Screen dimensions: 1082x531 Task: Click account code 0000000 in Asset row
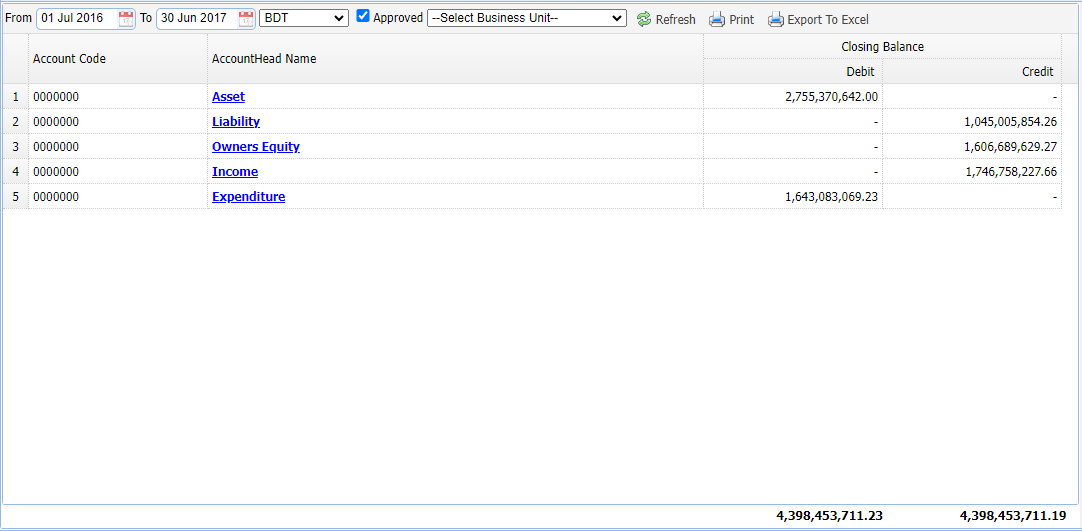(56, 97)
